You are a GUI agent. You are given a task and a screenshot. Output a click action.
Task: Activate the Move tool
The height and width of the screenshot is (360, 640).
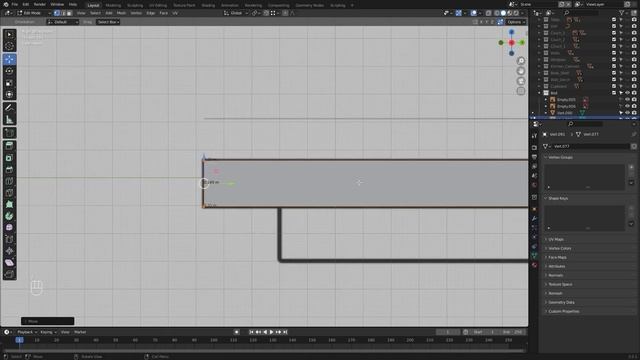(9, 60)
